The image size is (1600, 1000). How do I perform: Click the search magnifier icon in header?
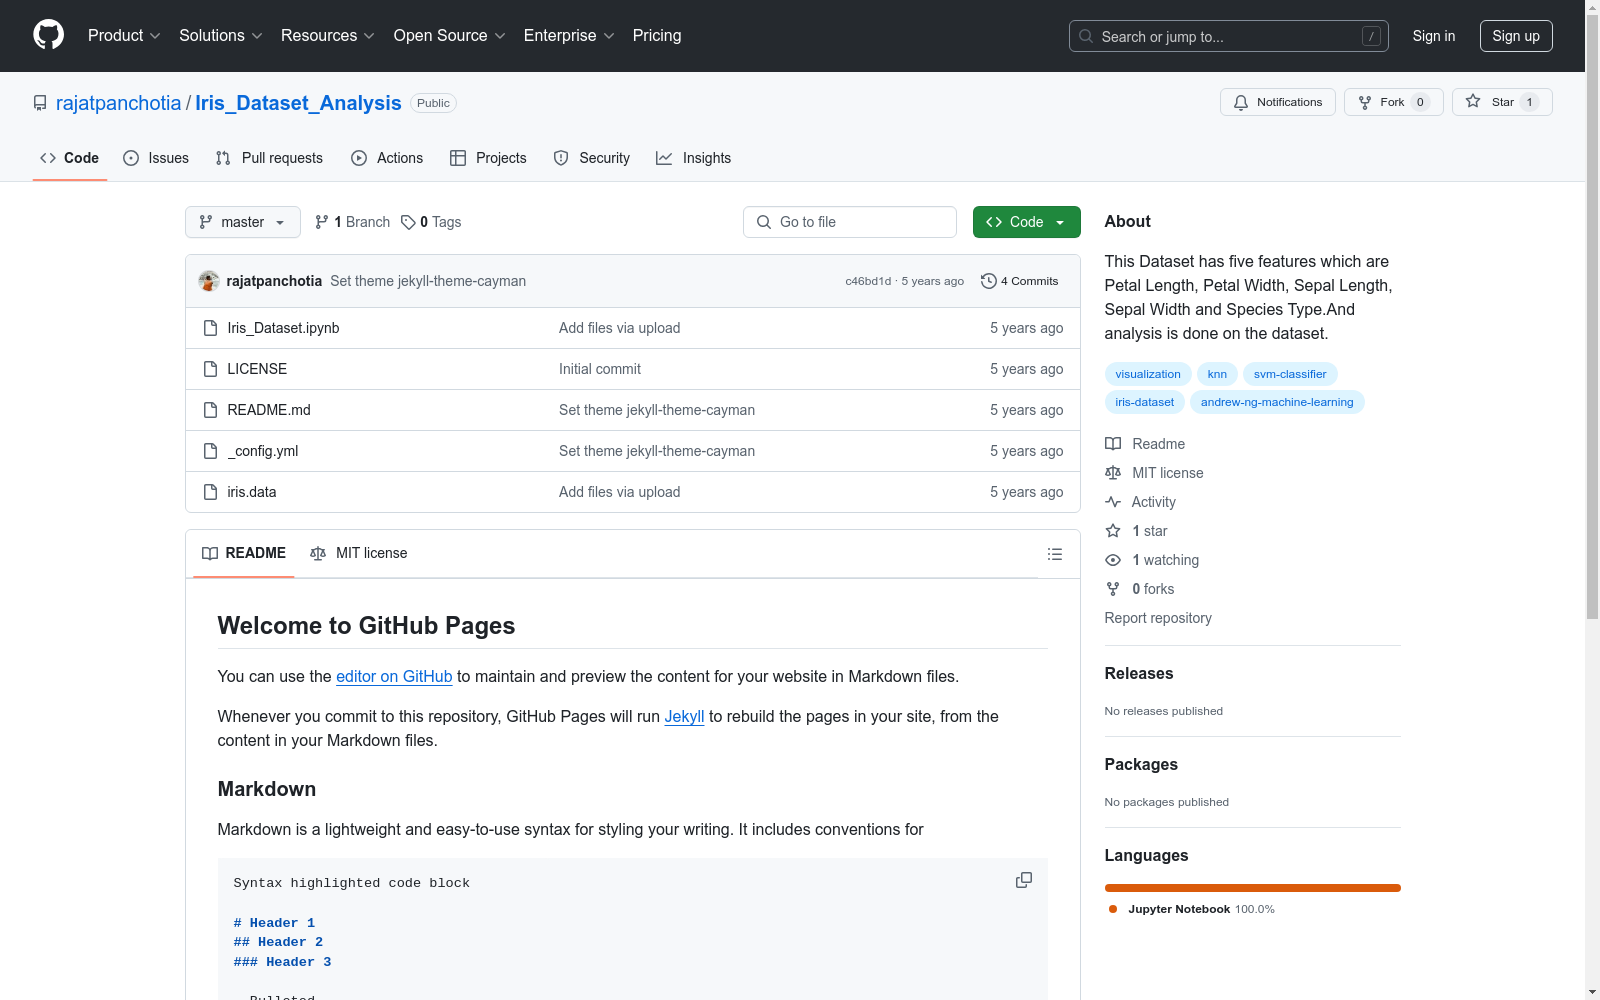(x=1086, y=36)
